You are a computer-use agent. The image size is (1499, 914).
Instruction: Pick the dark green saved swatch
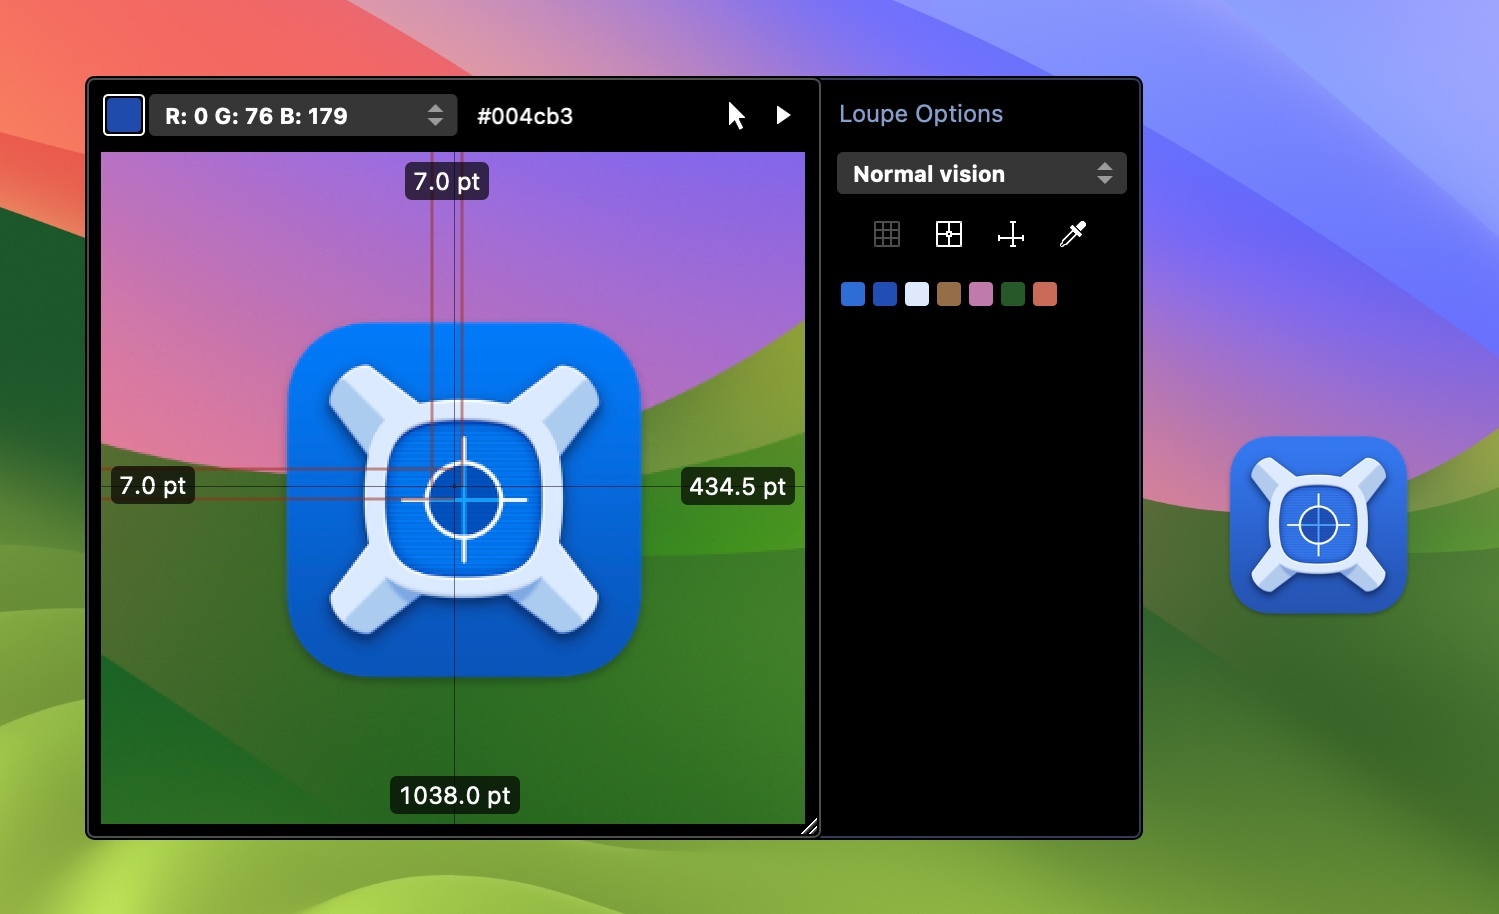point(1013,294)
